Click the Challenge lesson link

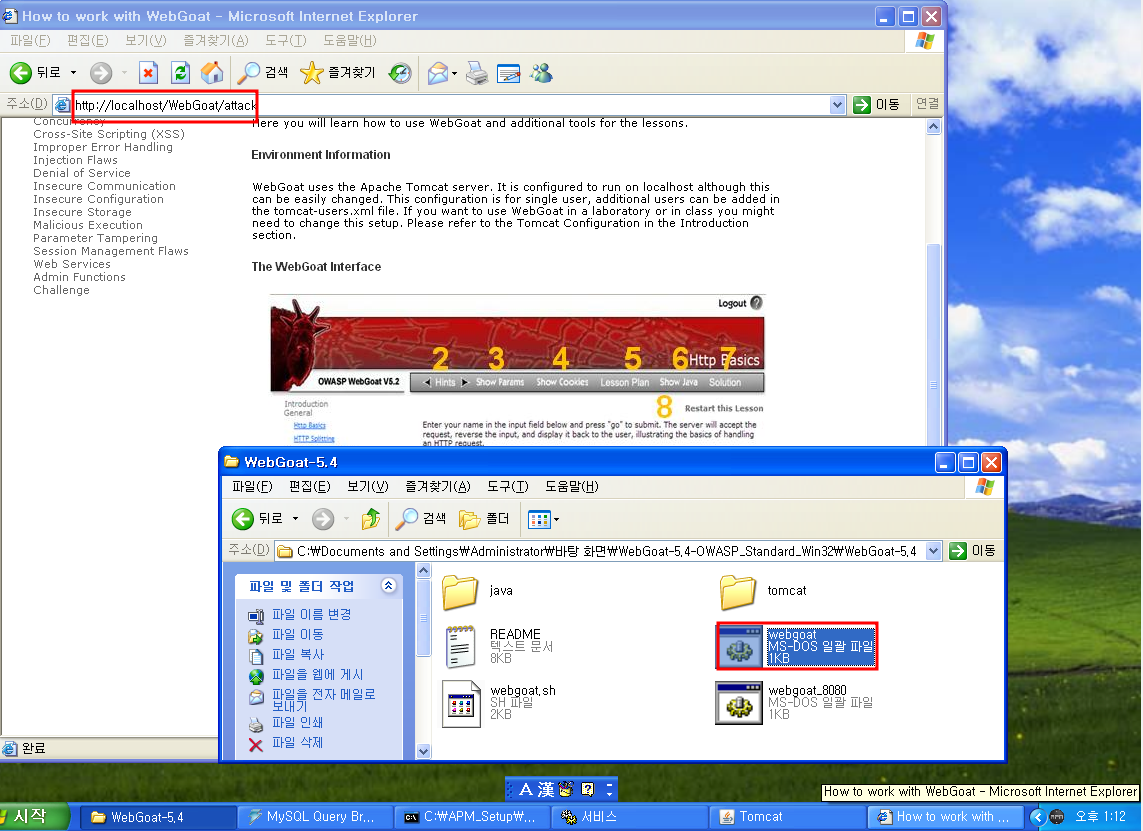pyautogui.click(x=61, y=290)
